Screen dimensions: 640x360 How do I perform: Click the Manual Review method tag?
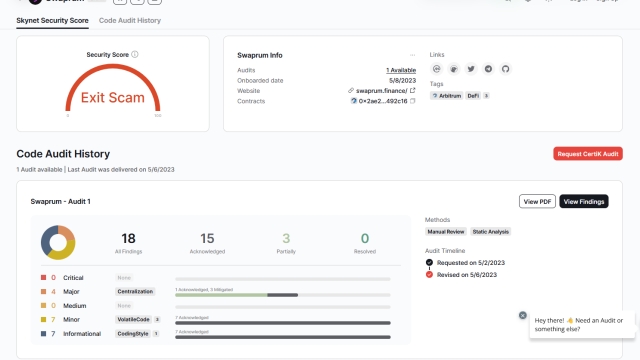click(446, 232)
